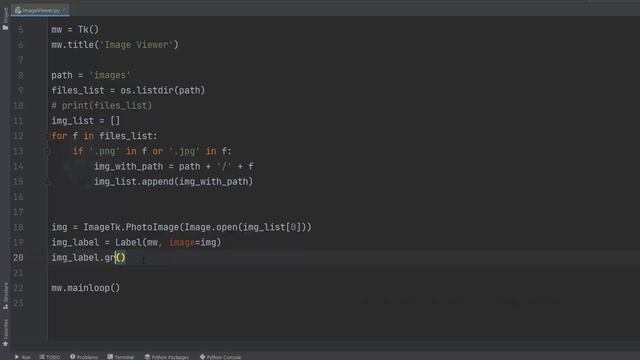The width and height of the screenshot is (640, 360).
Task: Open the Structure tool window
Action: point(5,296)
